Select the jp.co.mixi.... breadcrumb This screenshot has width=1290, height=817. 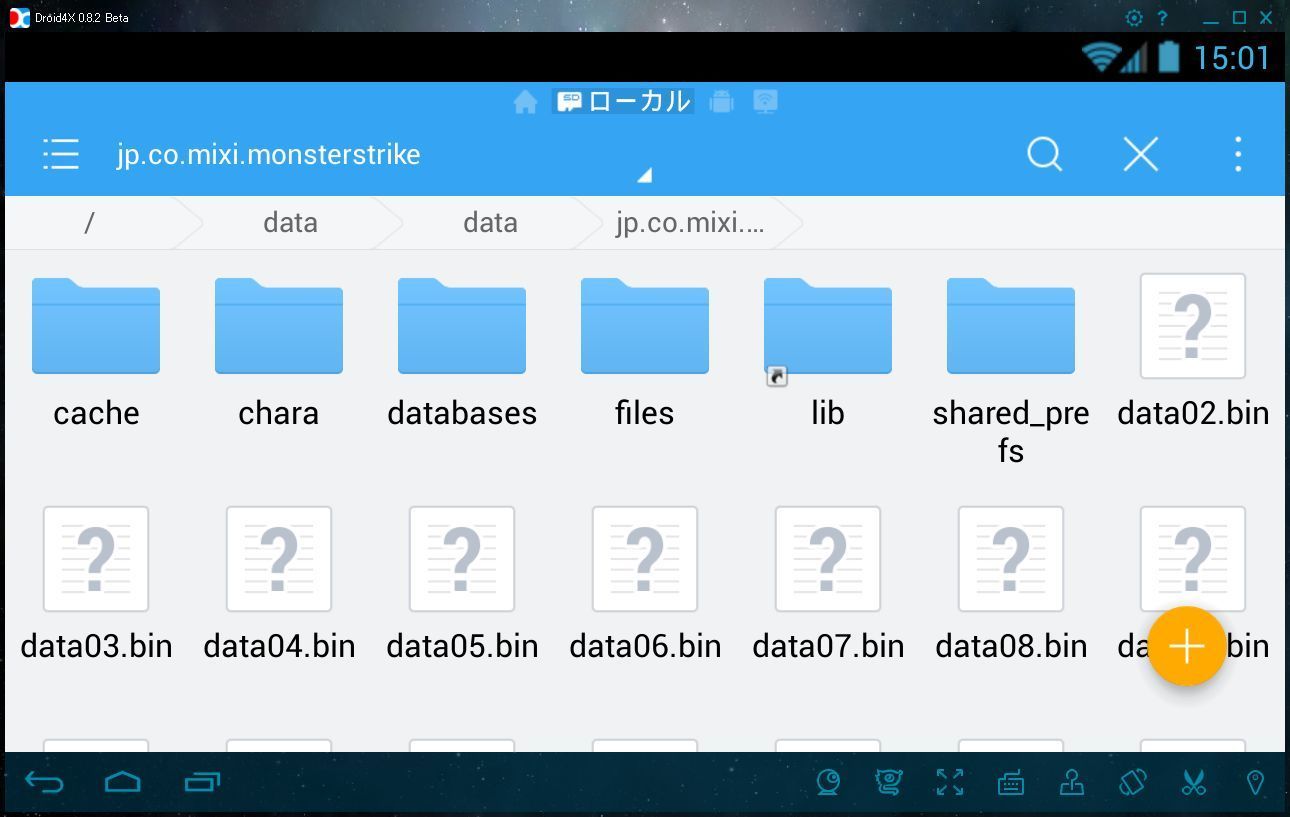pos(690,222)
